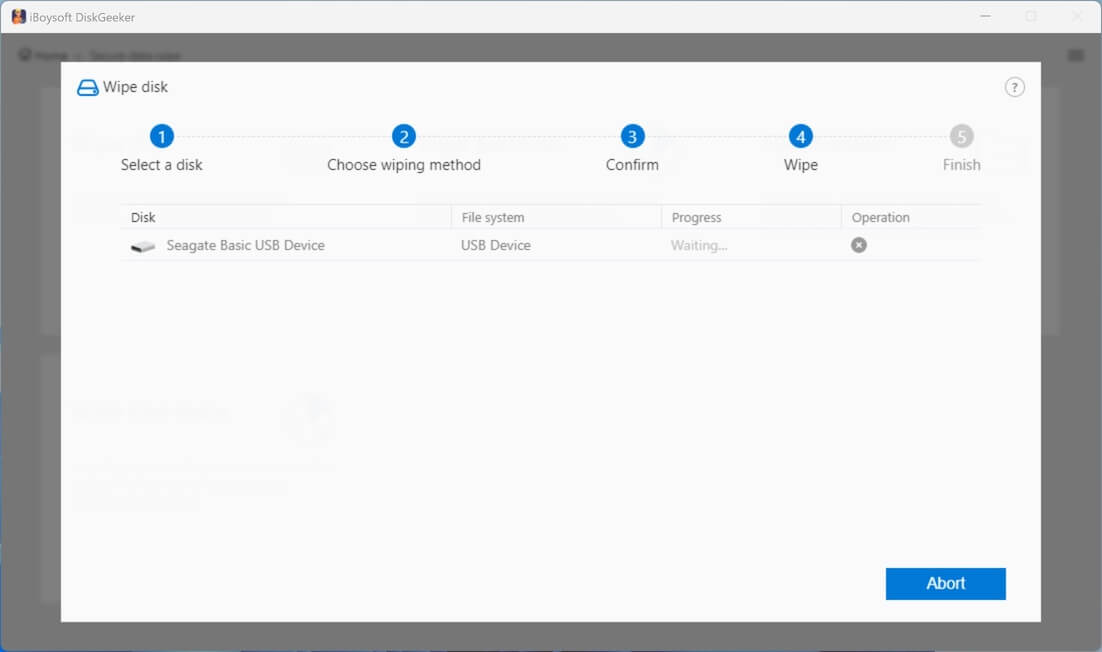Go to step 4 circle Wipe
Screen dimensions: 1102x652
pos(800,136)
